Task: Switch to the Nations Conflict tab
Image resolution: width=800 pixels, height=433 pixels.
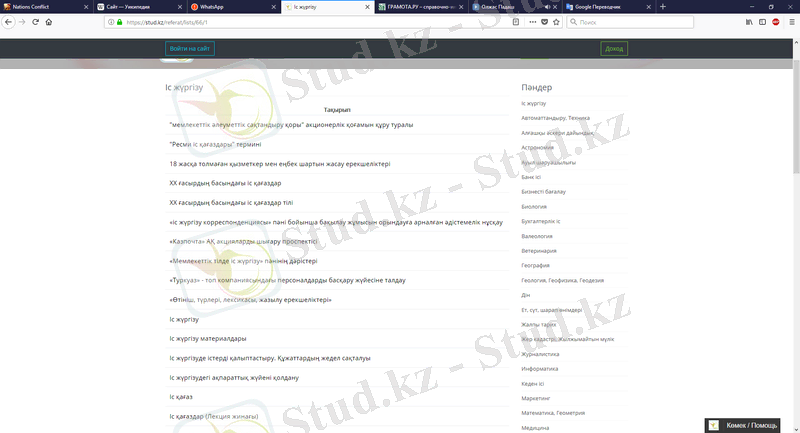Action: 40,6
